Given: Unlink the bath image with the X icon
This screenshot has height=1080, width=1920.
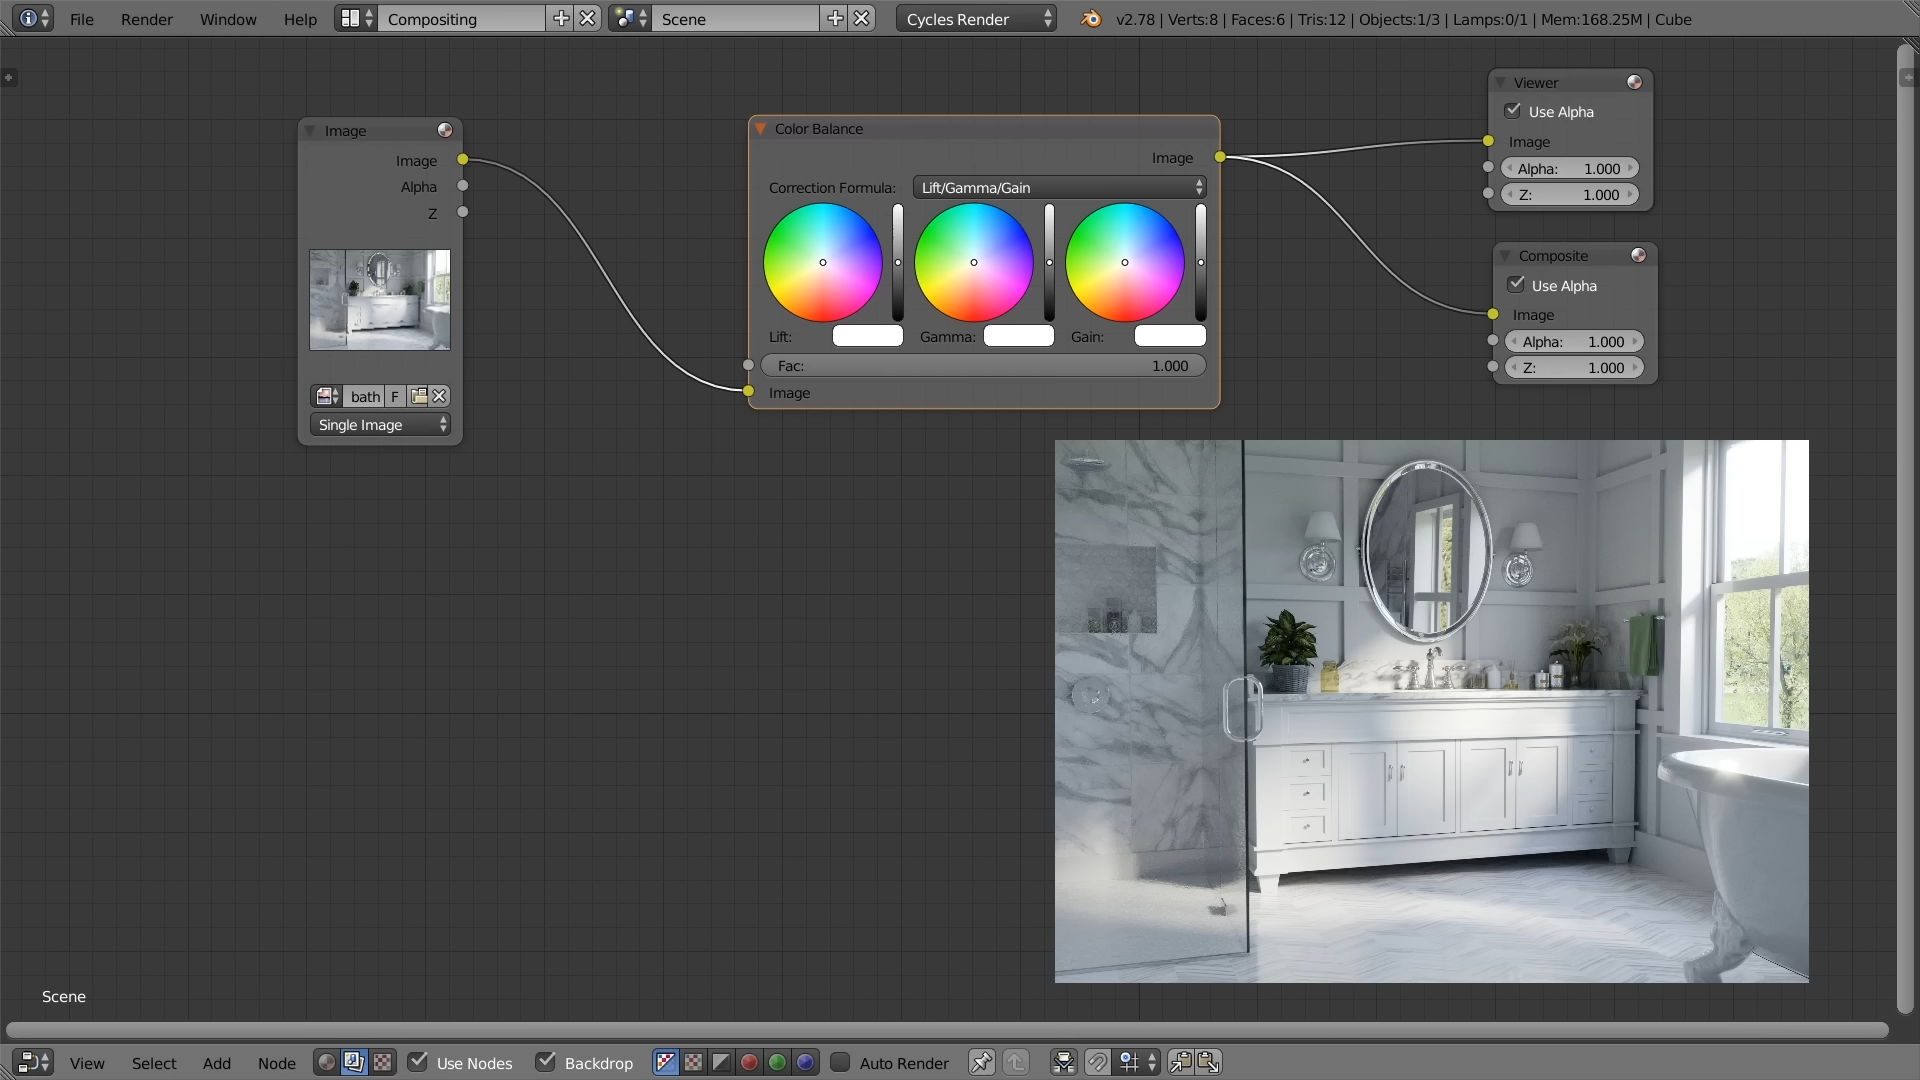Looking at the screenshot, I should point(439,396).
